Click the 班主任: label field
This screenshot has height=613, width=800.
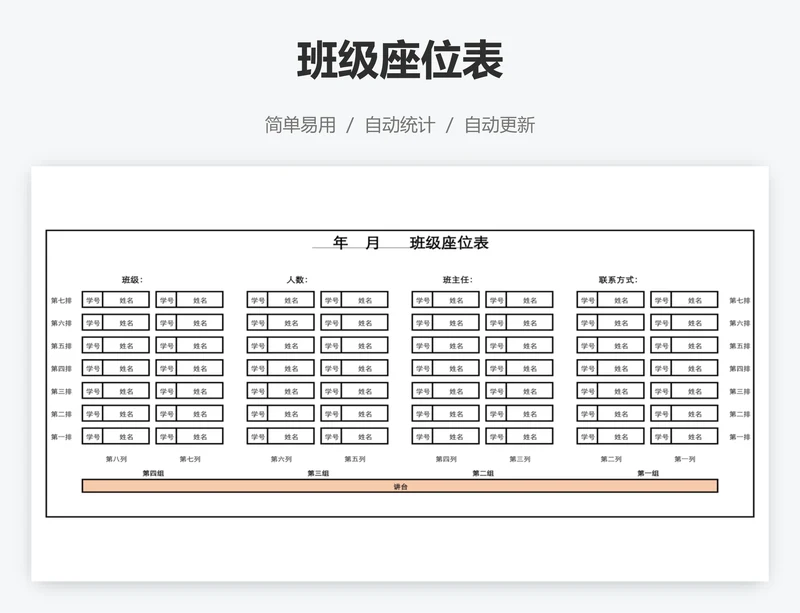[458, 280]
